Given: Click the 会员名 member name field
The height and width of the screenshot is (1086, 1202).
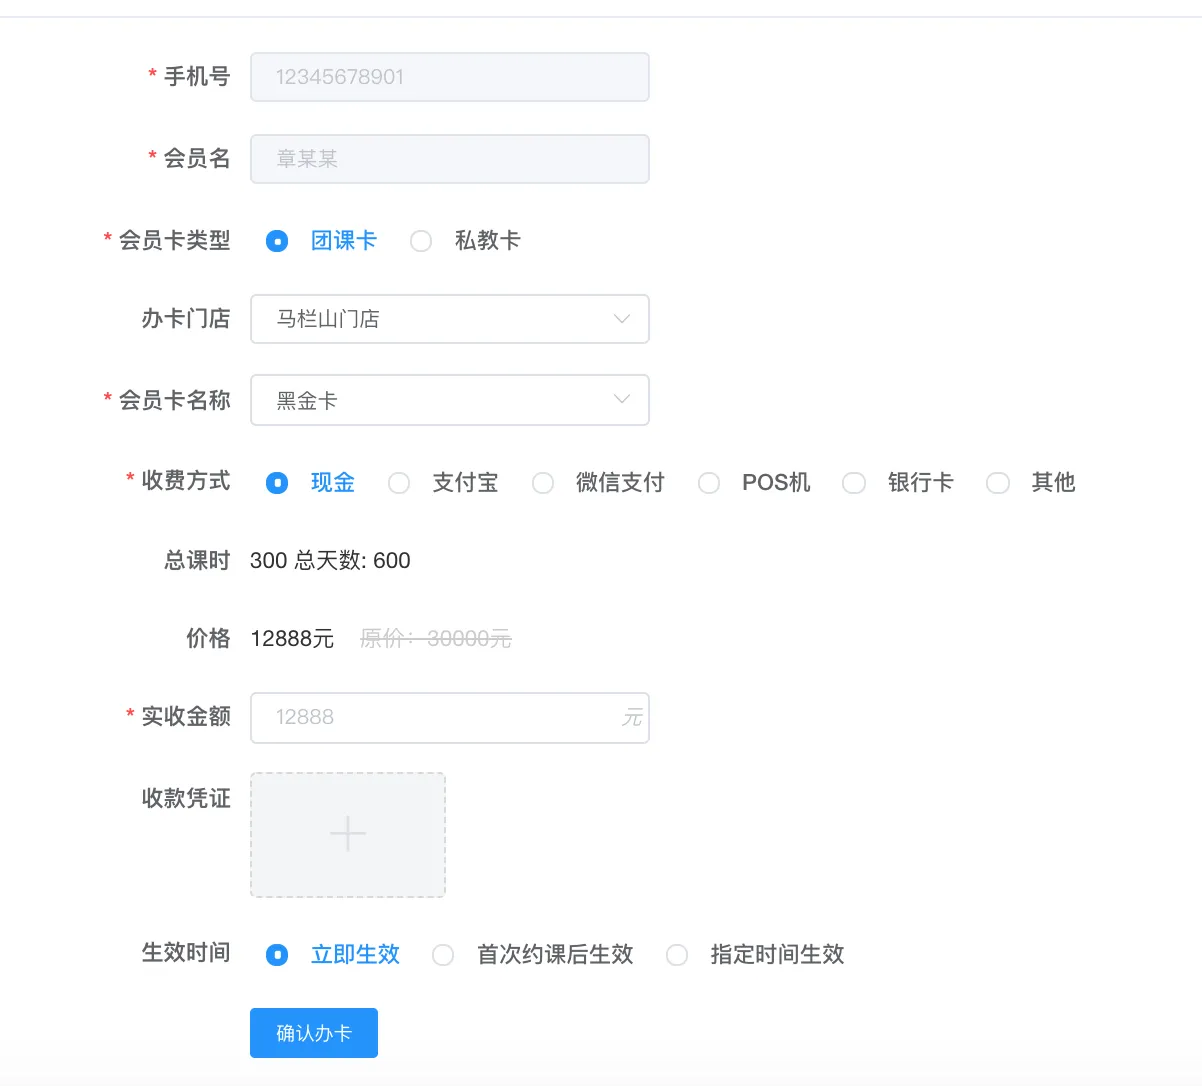Looking at the screenshot, I should 449,159.
